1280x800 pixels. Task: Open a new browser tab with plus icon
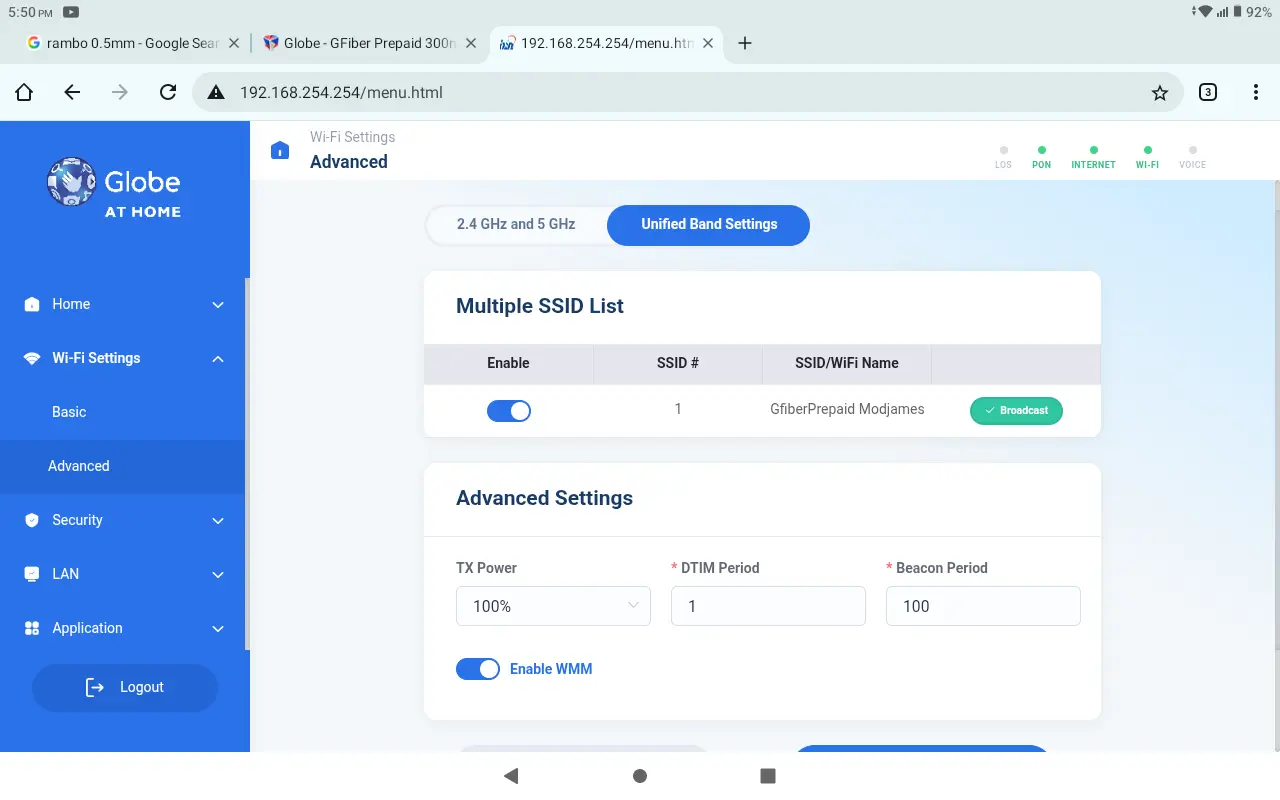(x=744, y=43)
